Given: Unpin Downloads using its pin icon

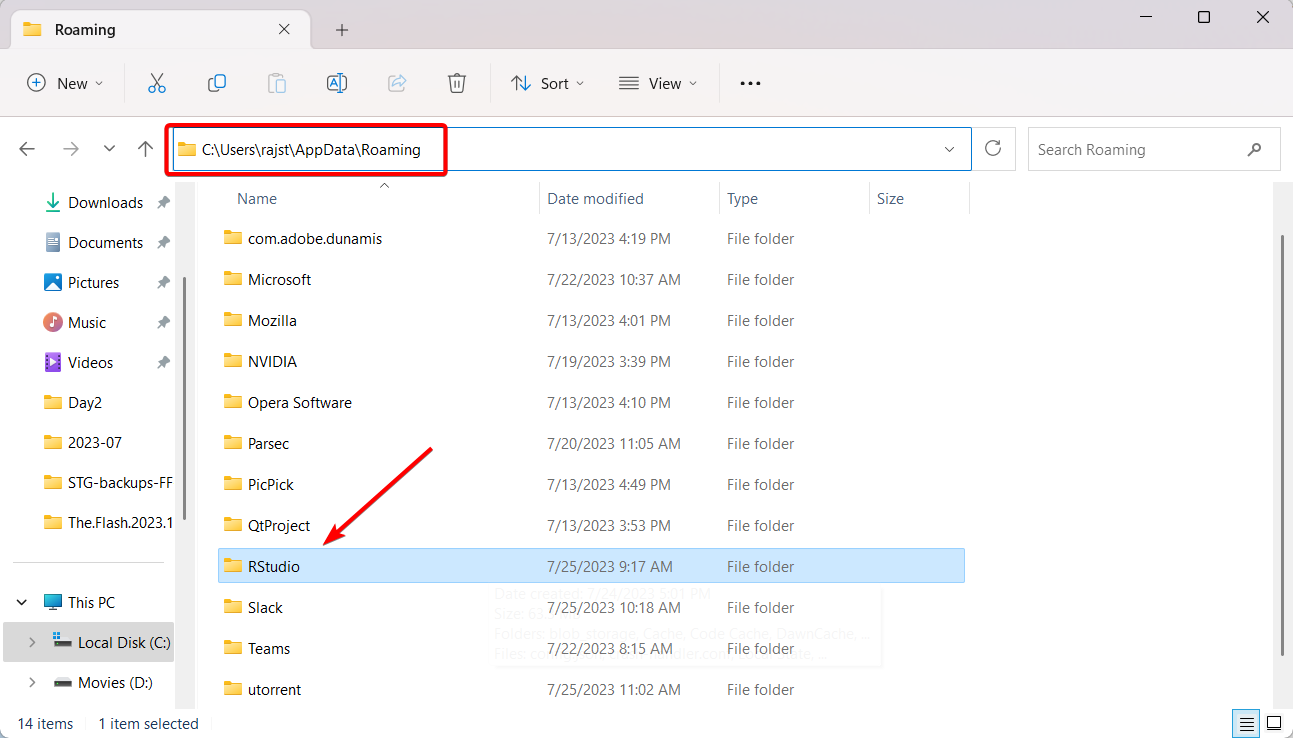Looking at the screenshot, I should (x=163, y=203).
